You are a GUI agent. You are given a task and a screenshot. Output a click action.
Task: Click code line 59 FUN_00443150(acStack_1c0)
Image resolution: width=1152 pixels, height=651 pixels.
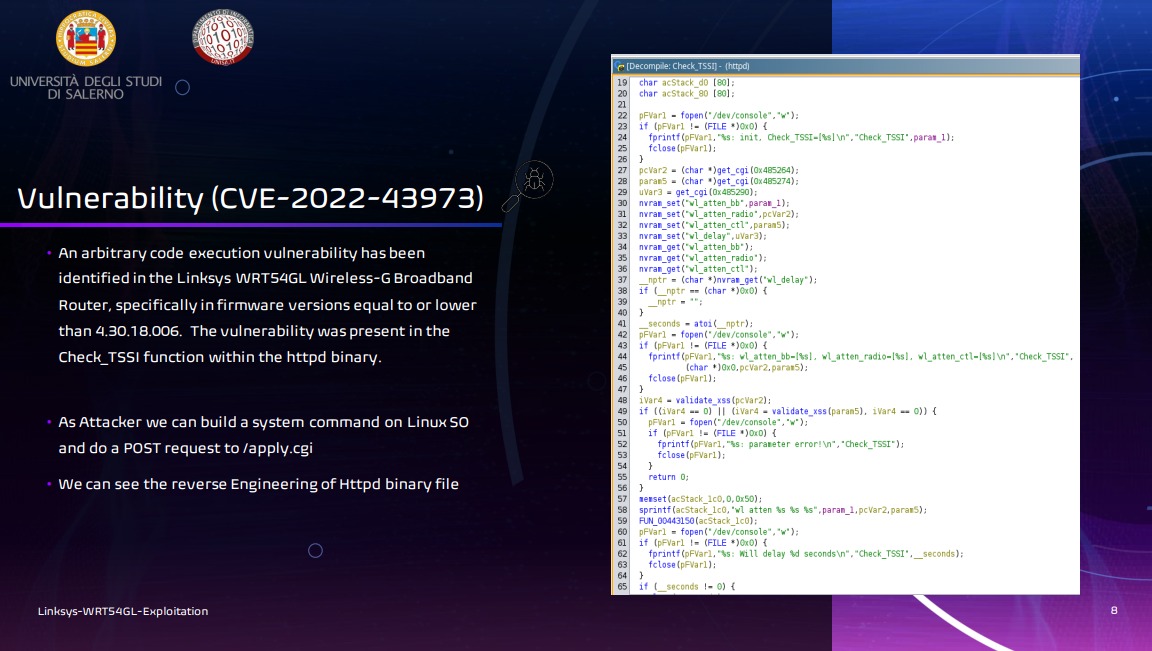click(697, 521)
